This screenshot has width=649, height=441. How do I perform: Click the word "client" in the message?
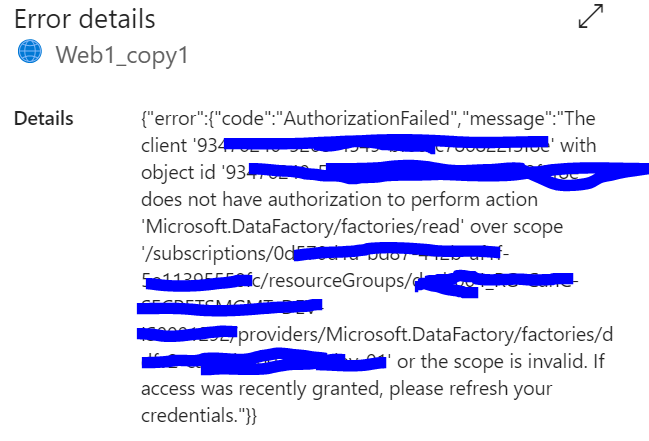164,146
